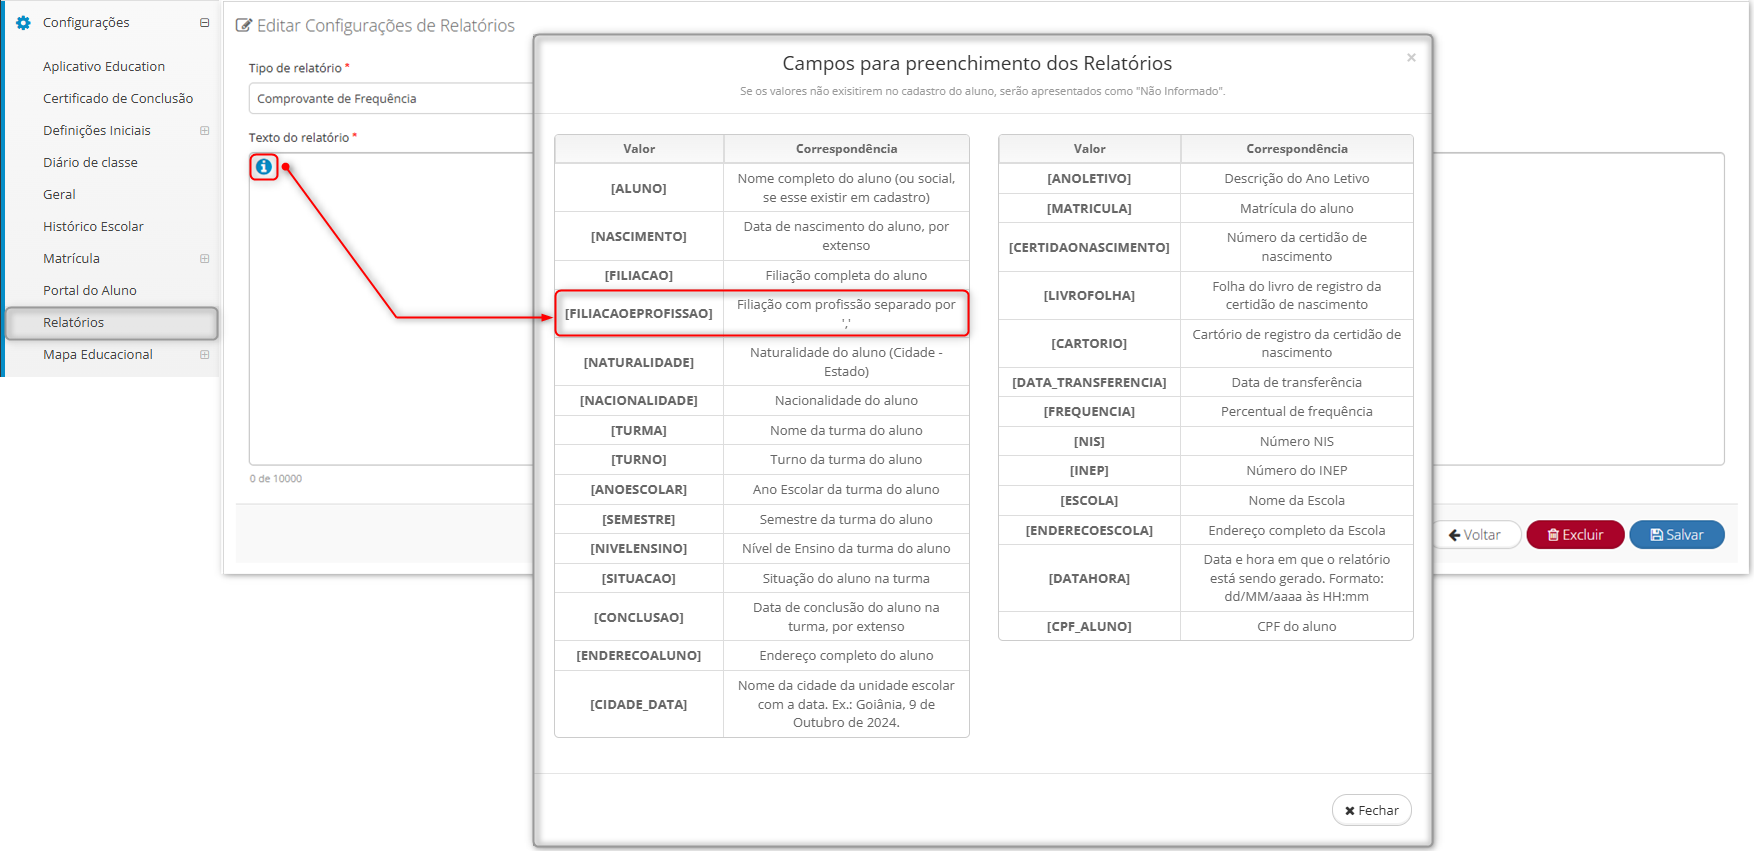Open Mapa Educacional menu item
This screenshot has height=851, width=1754.
pyautogui.click(x=98, y=354)
